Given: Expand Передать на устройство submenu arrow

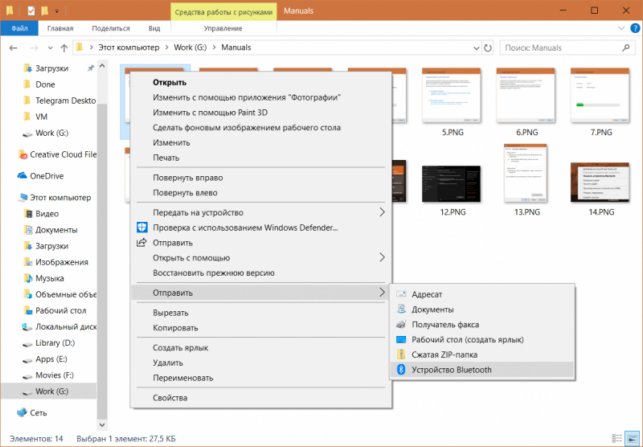Looking at the screenshot, I should pyautogui.click(x=382, y=212).
